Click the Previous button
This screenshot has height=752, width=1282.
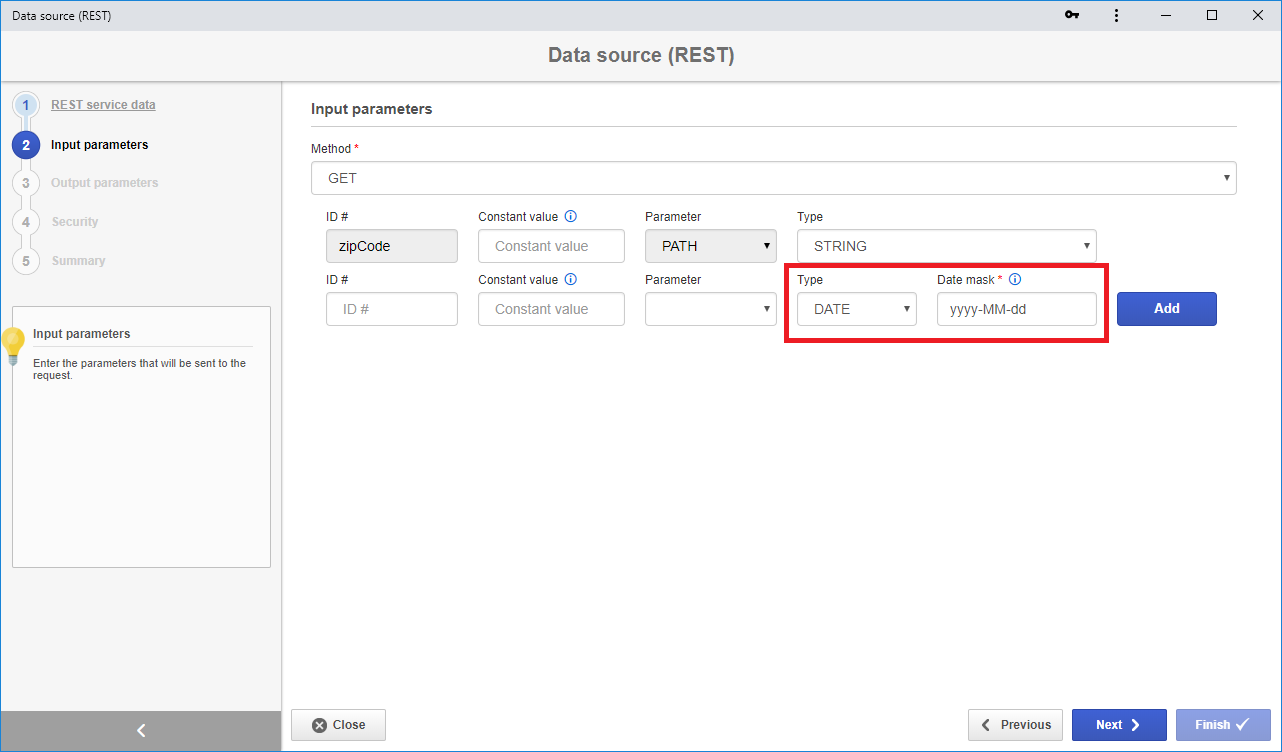[x=1015, y=725]
